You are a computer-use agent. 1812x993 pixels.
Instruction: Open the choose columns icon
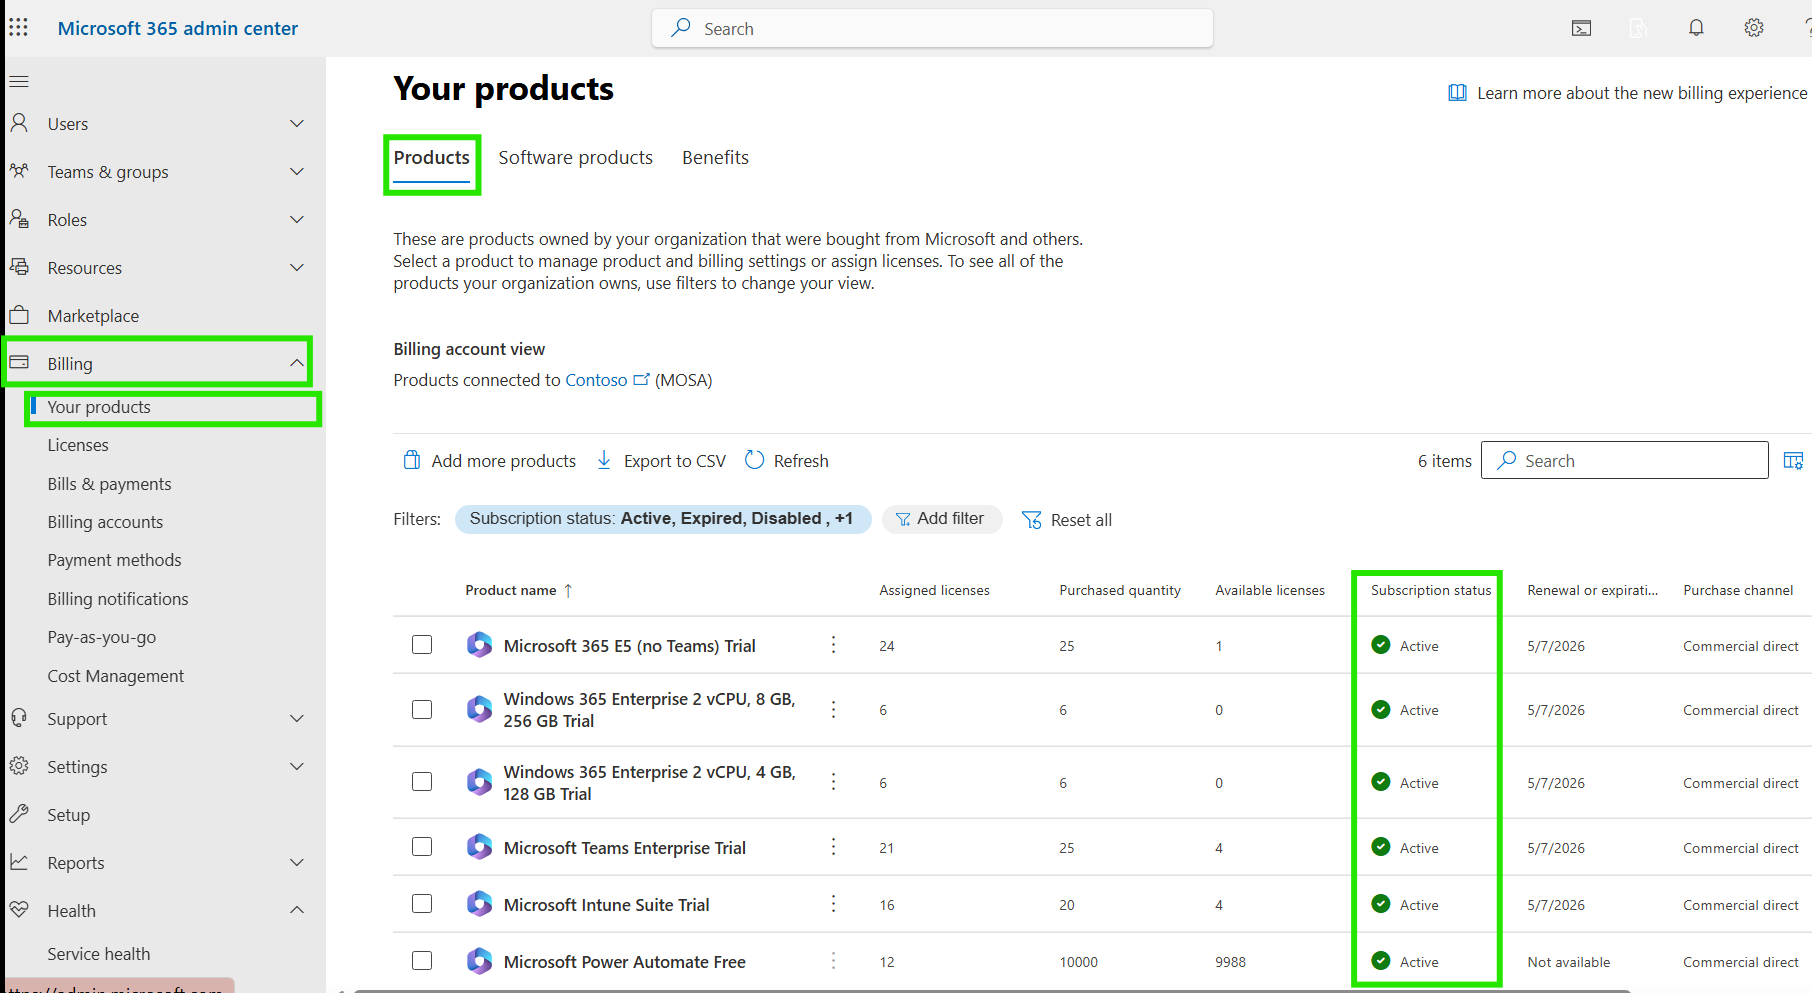(1793, 460)
